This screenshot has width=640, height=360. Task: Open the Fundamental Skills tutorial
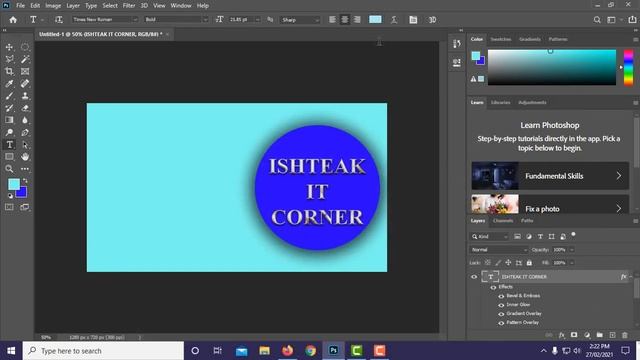click(x=550, y=176)
